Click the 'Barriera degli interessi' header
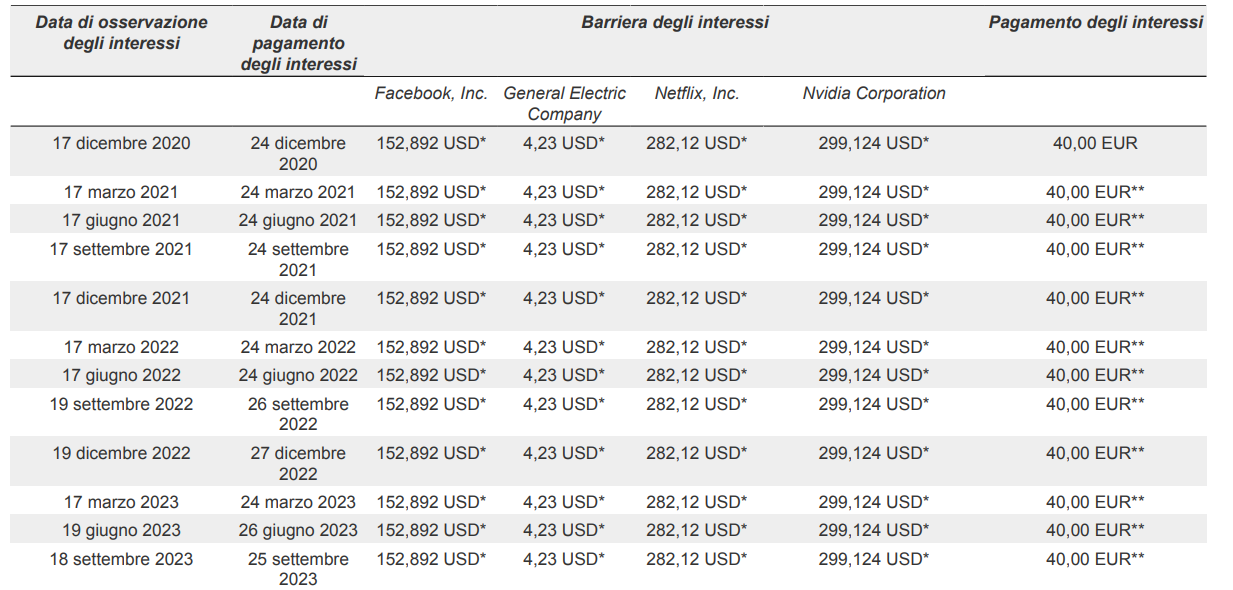This screenshot has height=590, width=1233. coord(675,22)
